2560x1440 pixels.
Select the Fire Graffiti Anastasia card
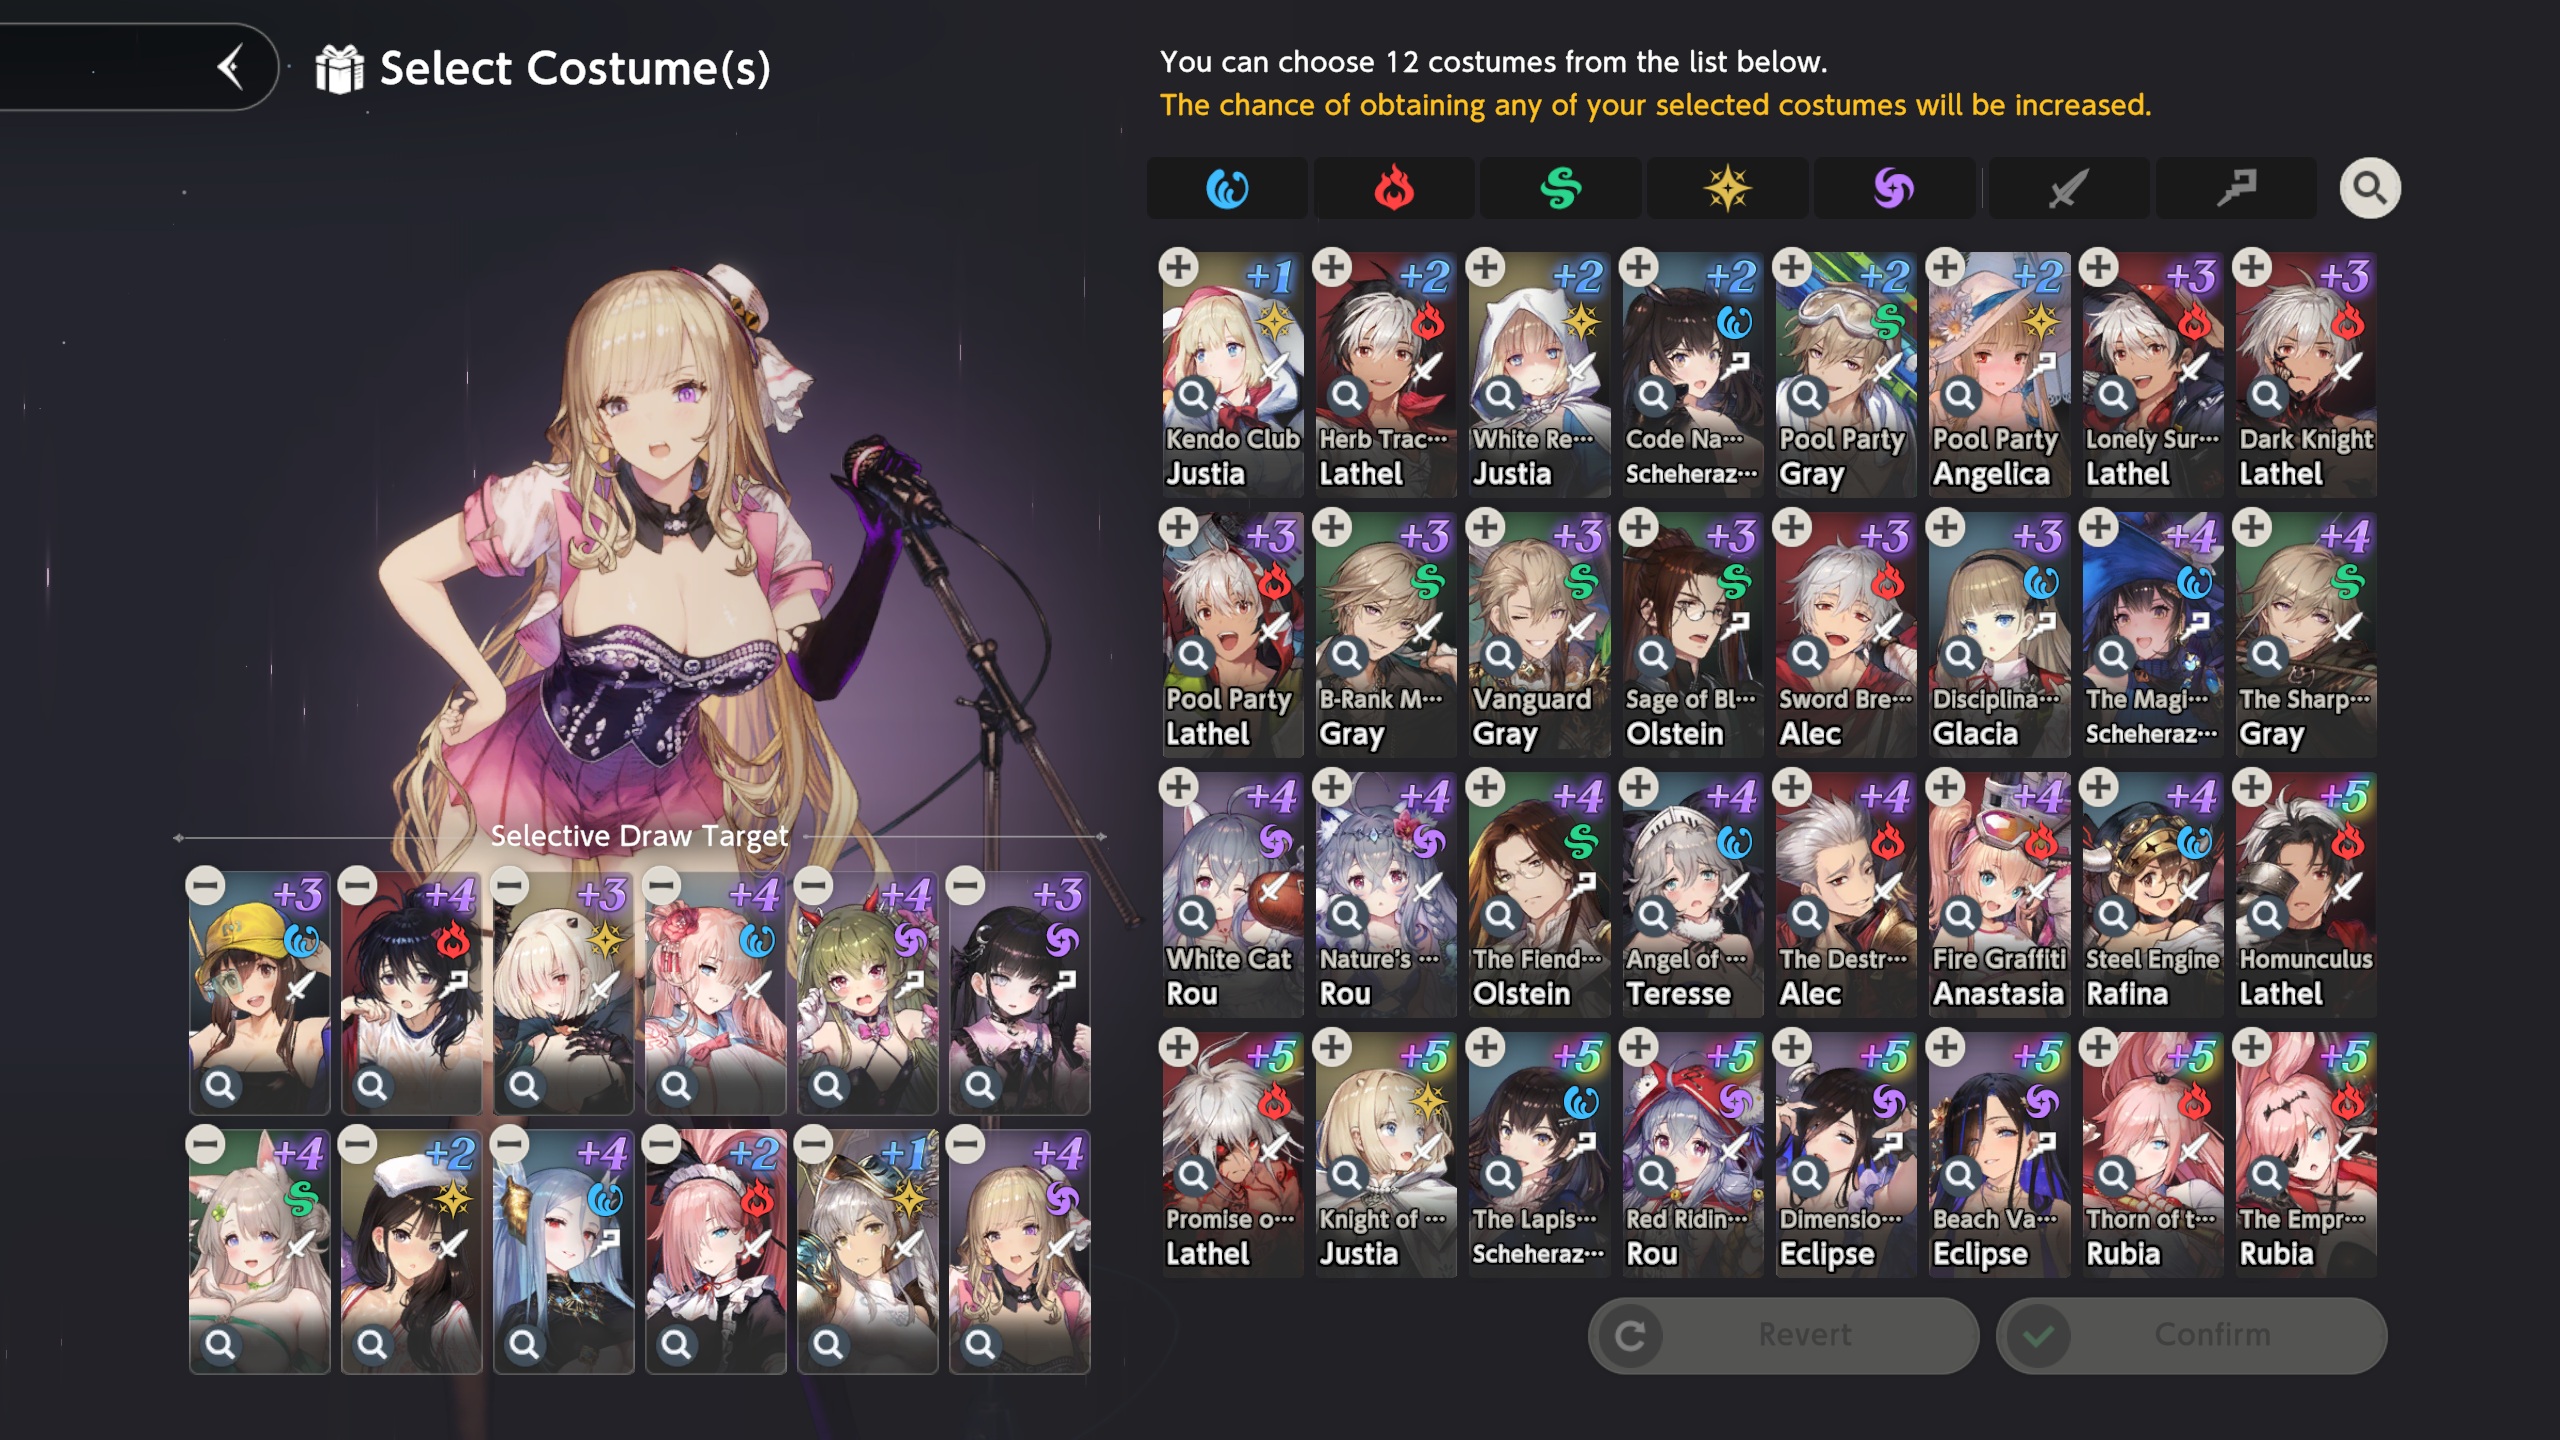coord(1999,895)
